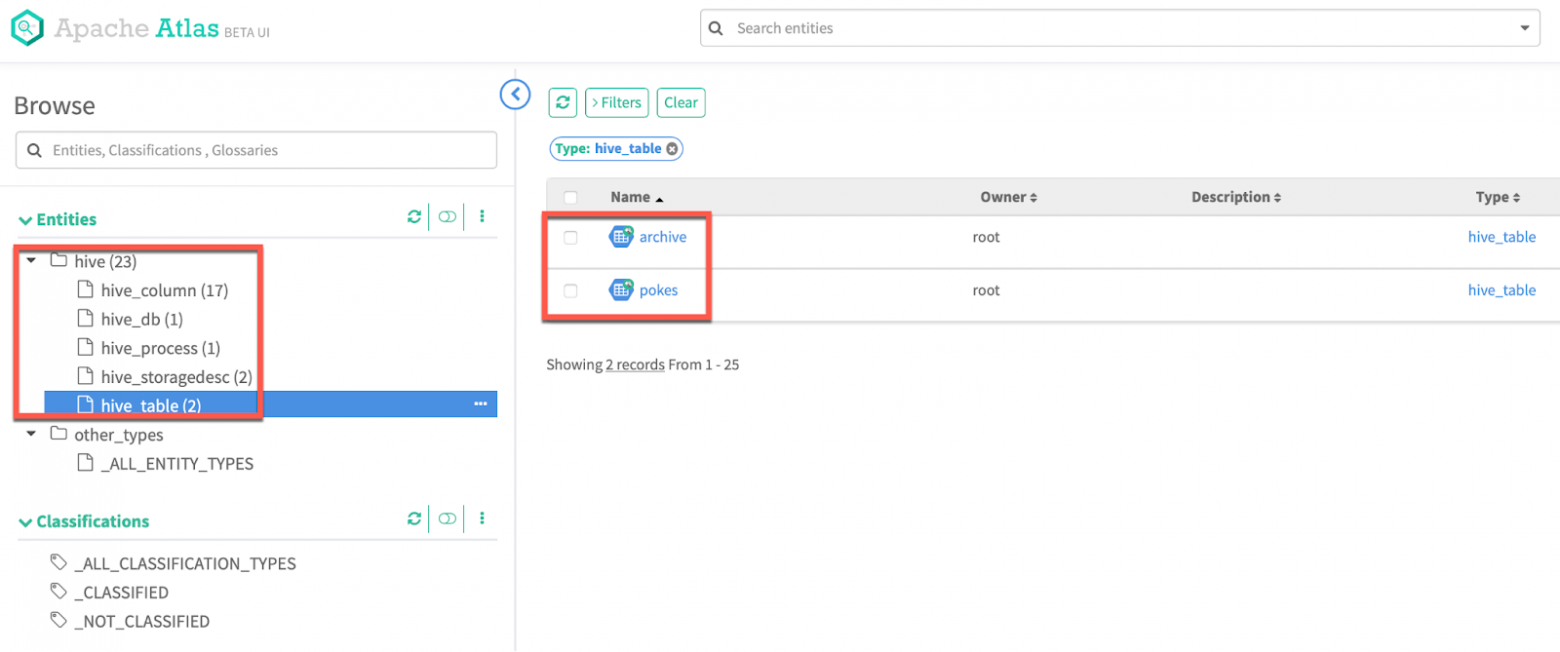Open the search entities dropdown arrow

point(1525,28)
